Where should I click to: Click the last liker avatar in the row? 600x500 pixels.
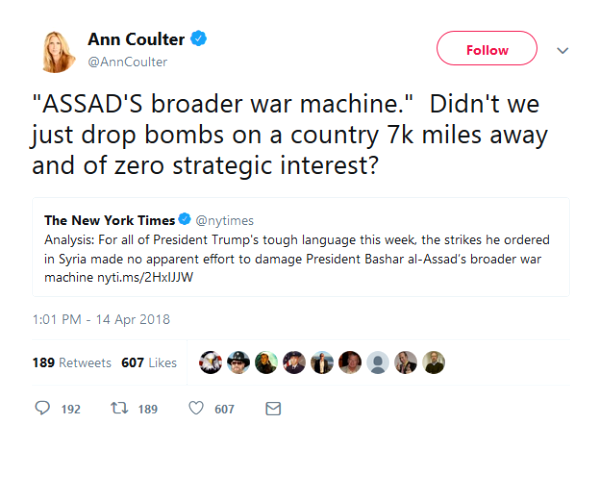pos(432,362)
